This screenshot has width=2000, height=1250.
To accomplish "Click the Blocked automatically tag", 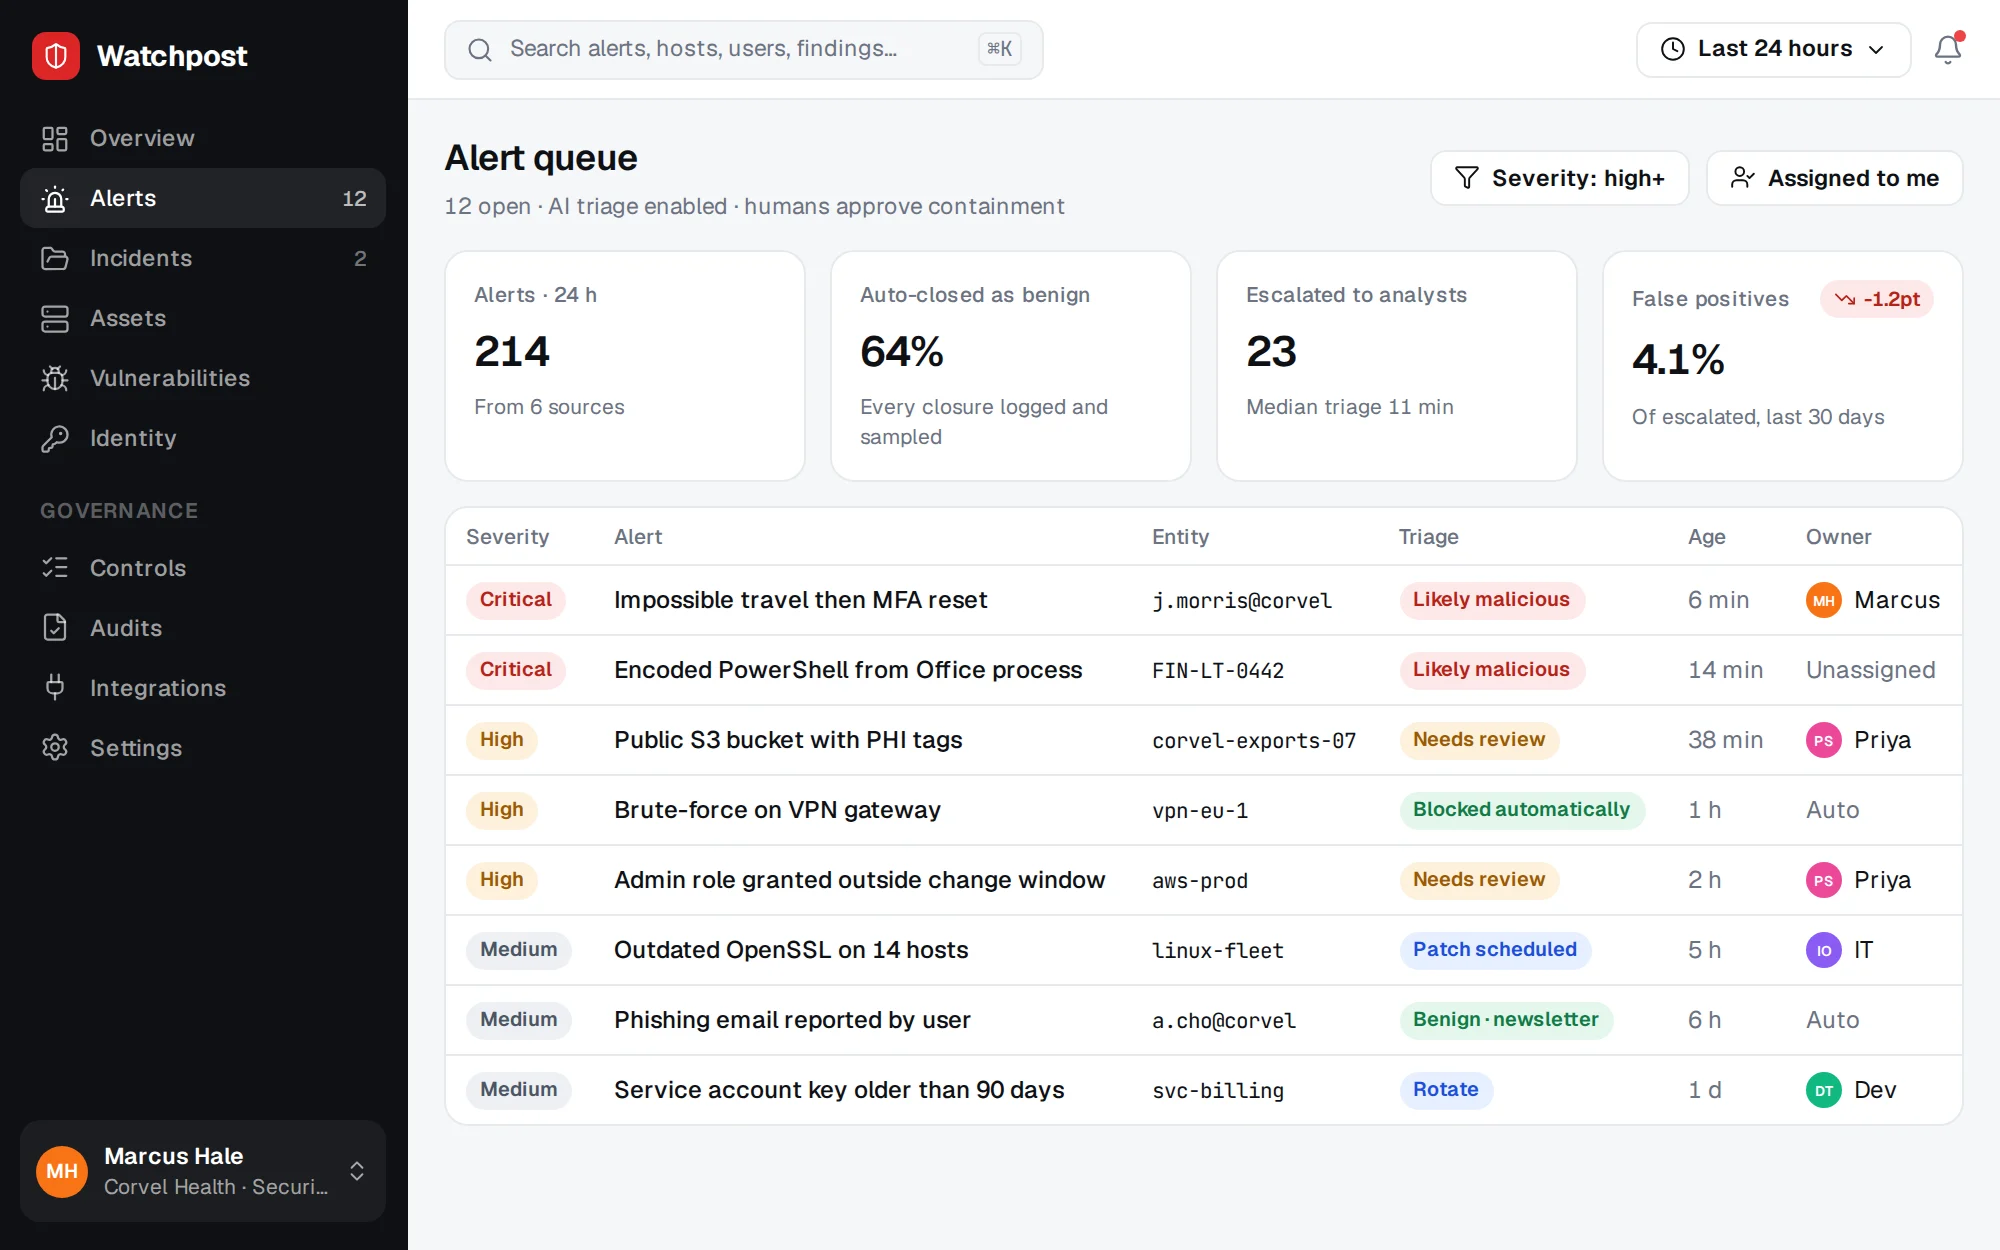I will 1522,810.
